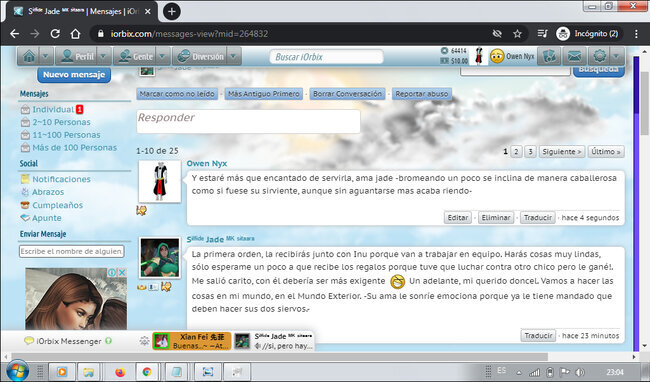Click Más Antiguo Primero
Screen dimensions: 650x382
tap(264, 94)
